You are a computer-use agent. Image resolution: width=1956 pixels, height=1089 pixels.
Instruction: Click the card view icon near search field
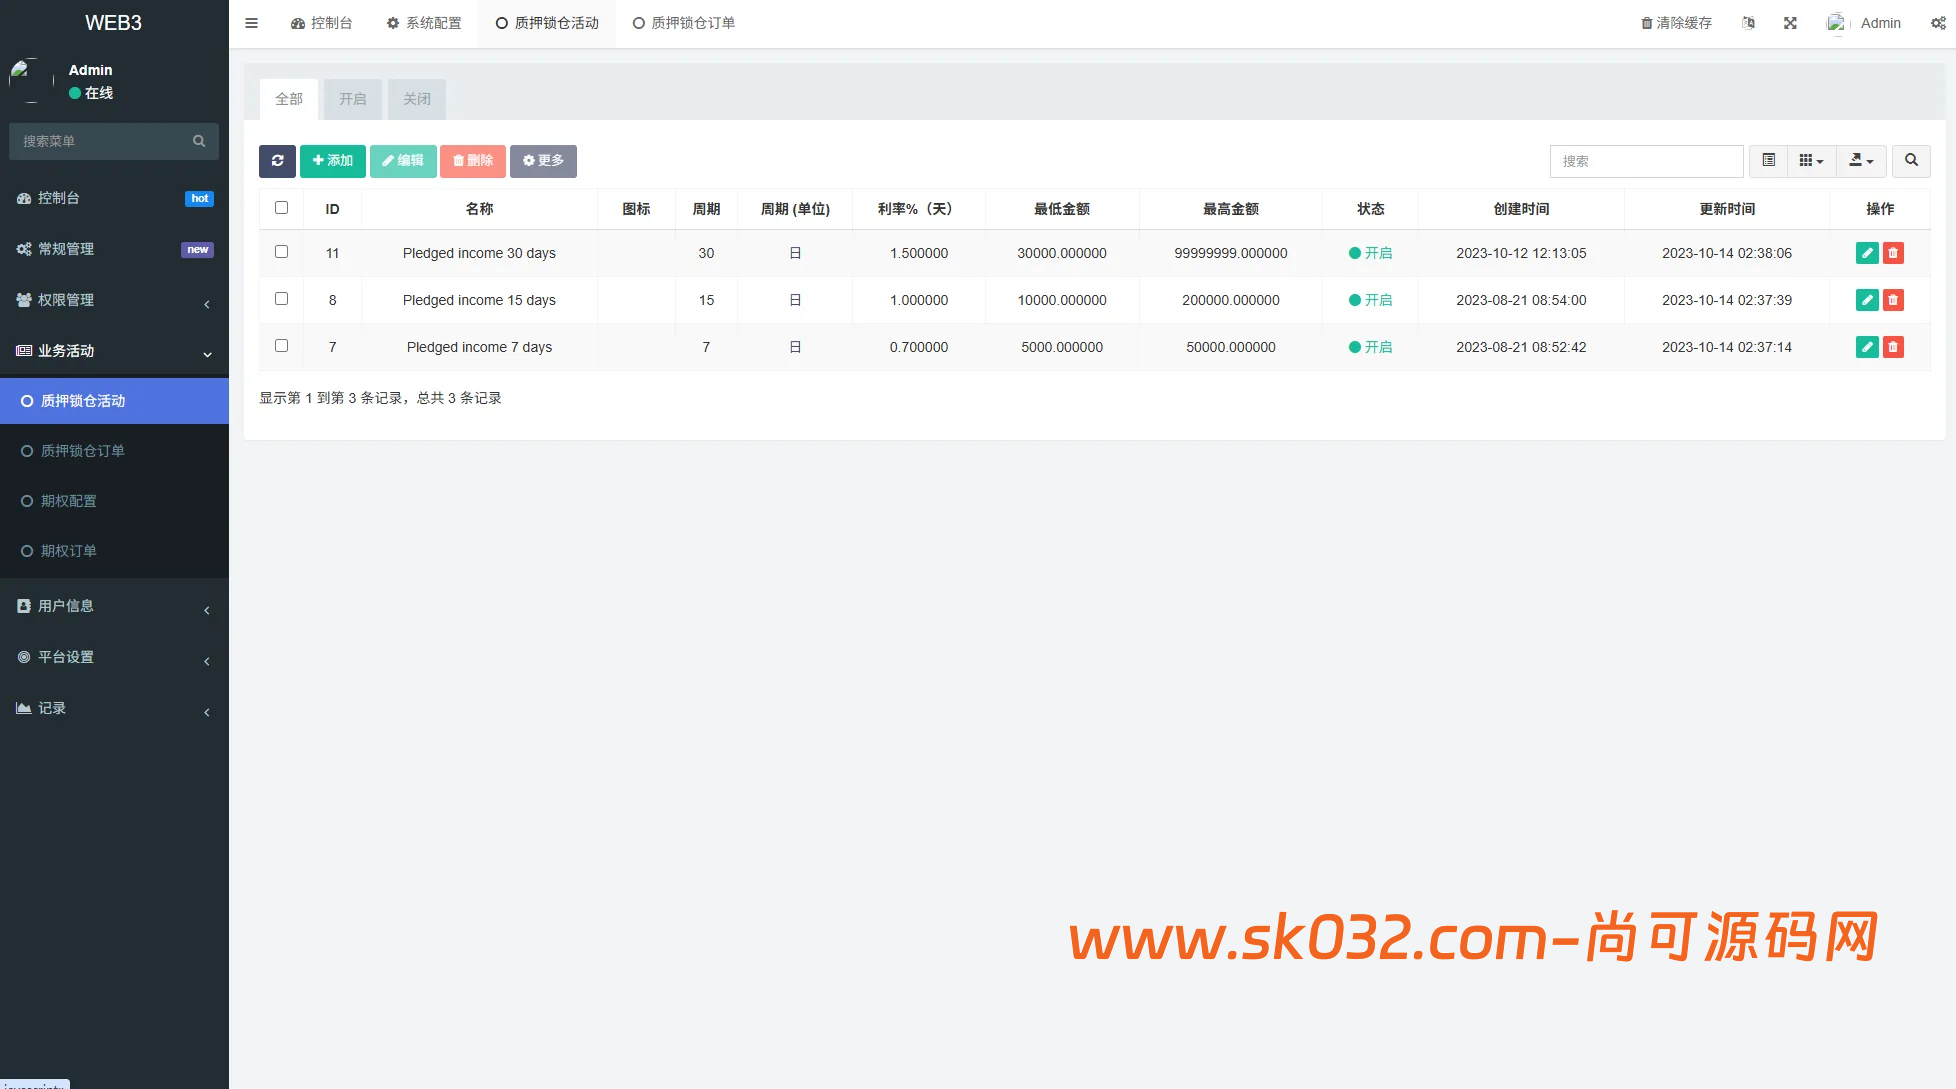point(1768,161)
